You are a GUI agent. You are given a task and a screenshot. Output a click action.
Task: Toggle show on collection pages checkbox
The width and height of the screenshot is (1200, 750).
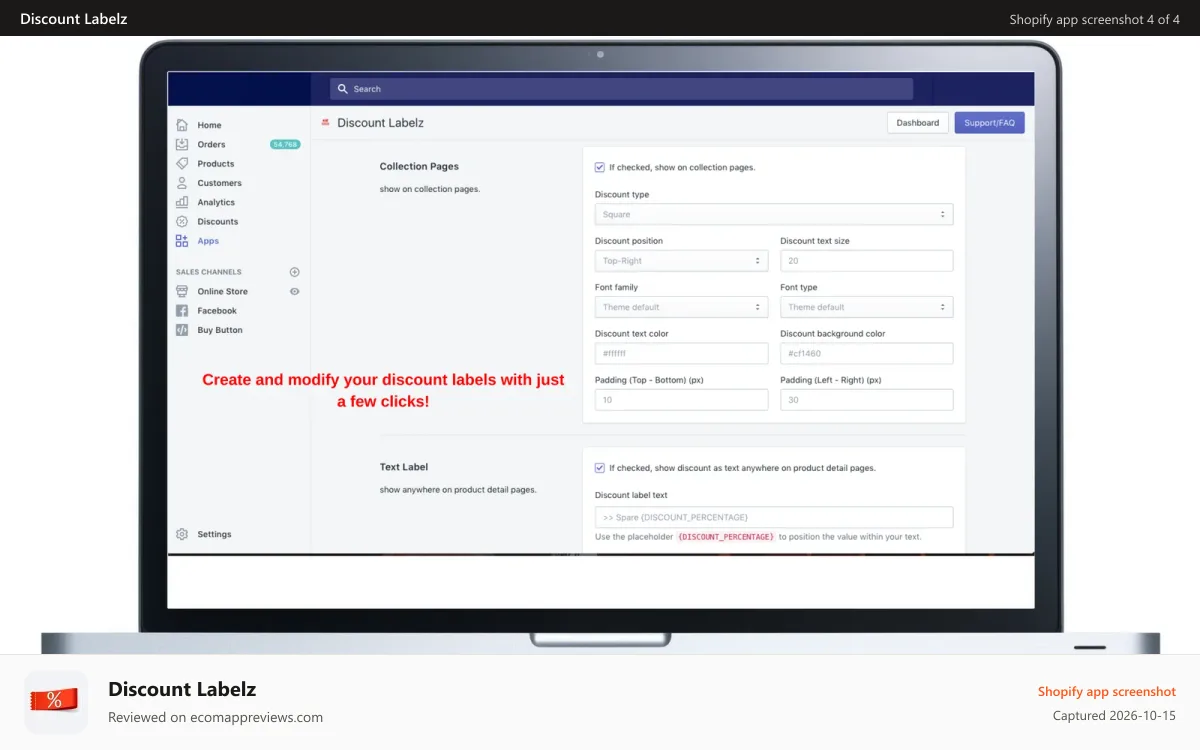click(x=600, y=167)
